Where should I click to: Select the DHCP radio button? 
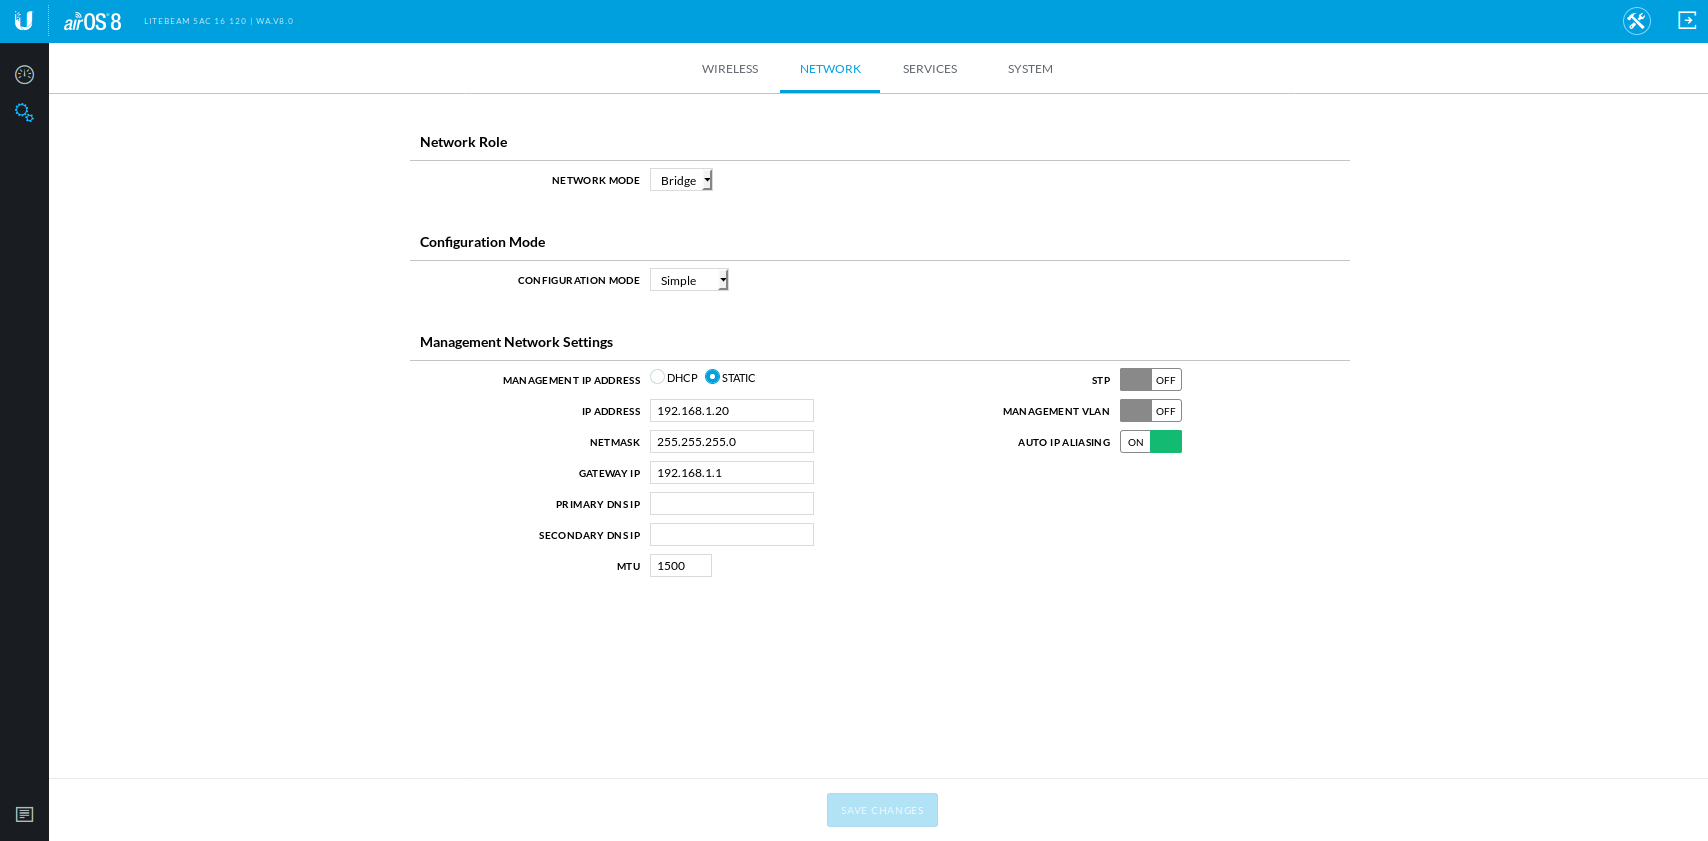[x=657, y=377]
